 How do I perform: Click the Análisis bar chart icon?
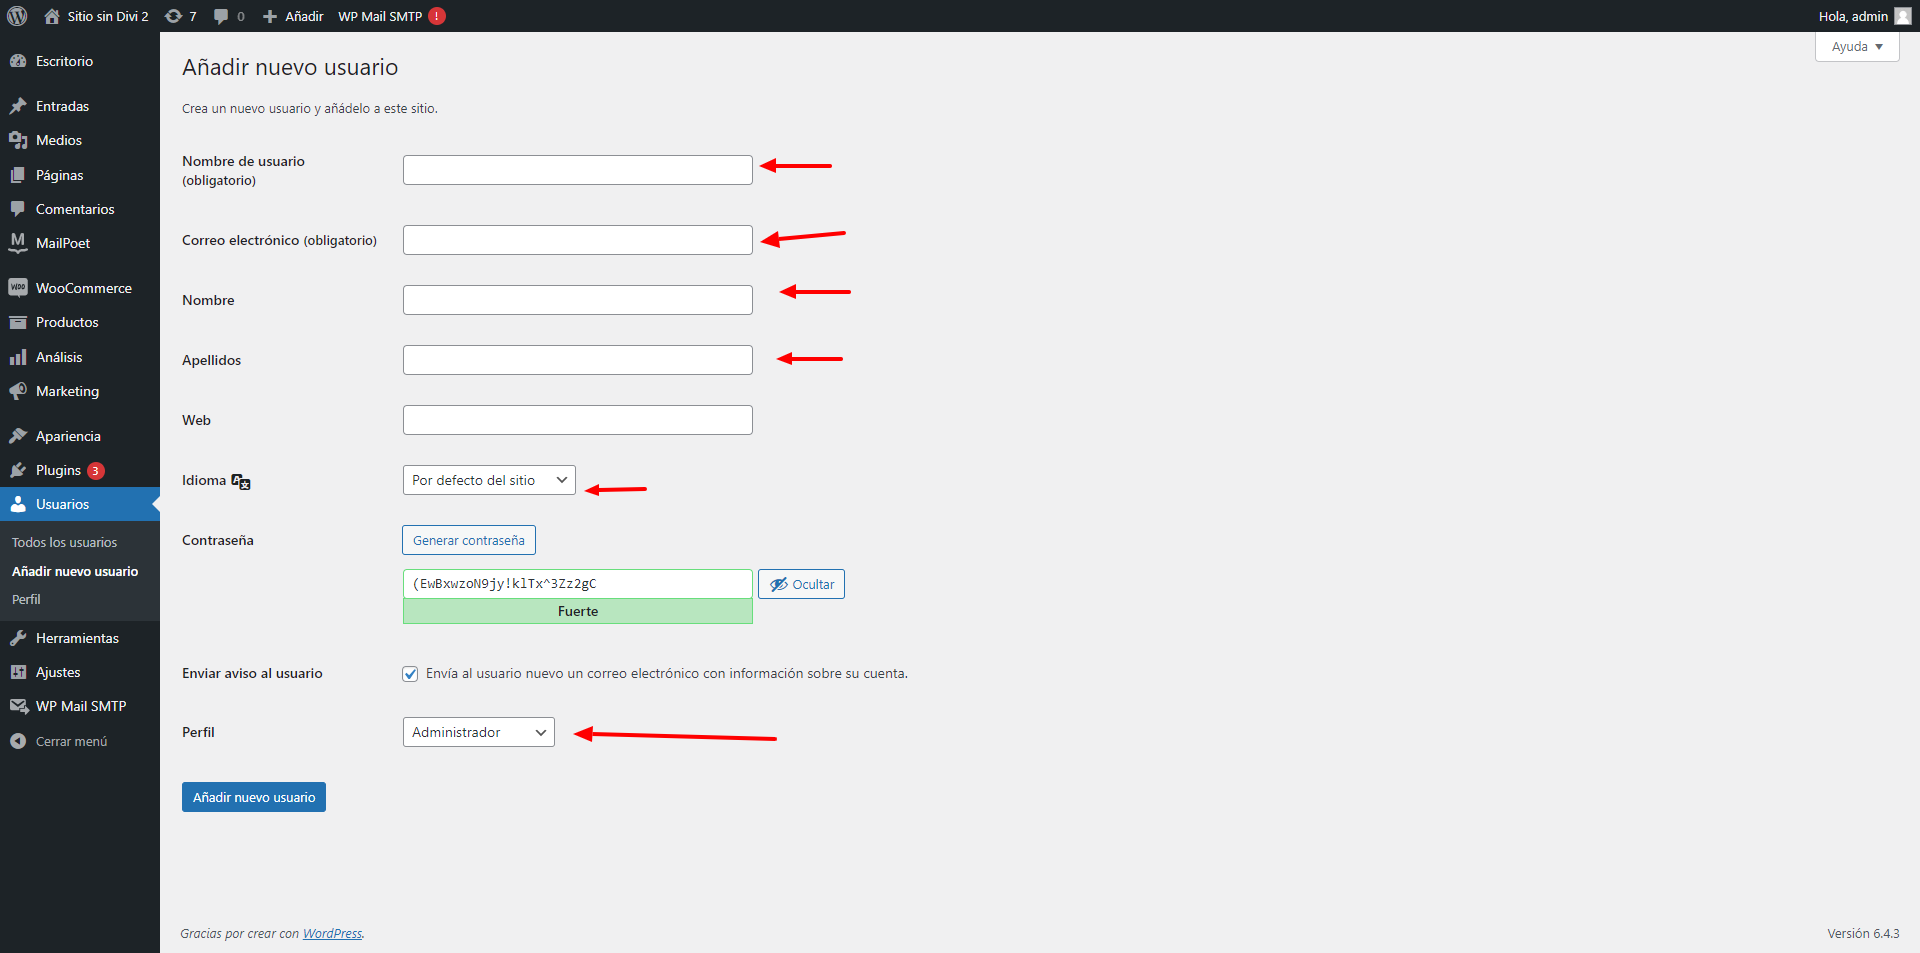point(18,357)
